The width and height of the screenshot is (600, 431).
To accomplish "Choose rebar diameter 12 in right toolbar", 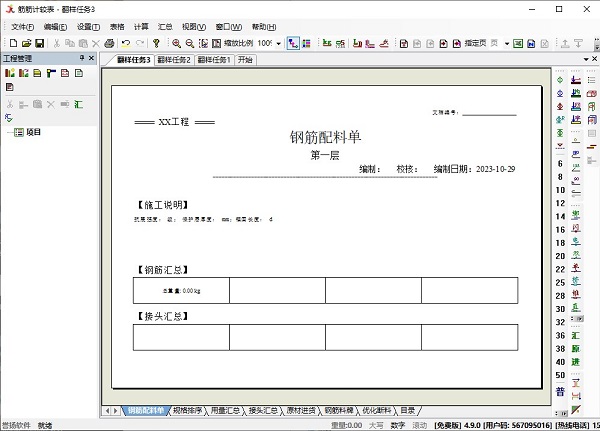I will coord(560,203).
